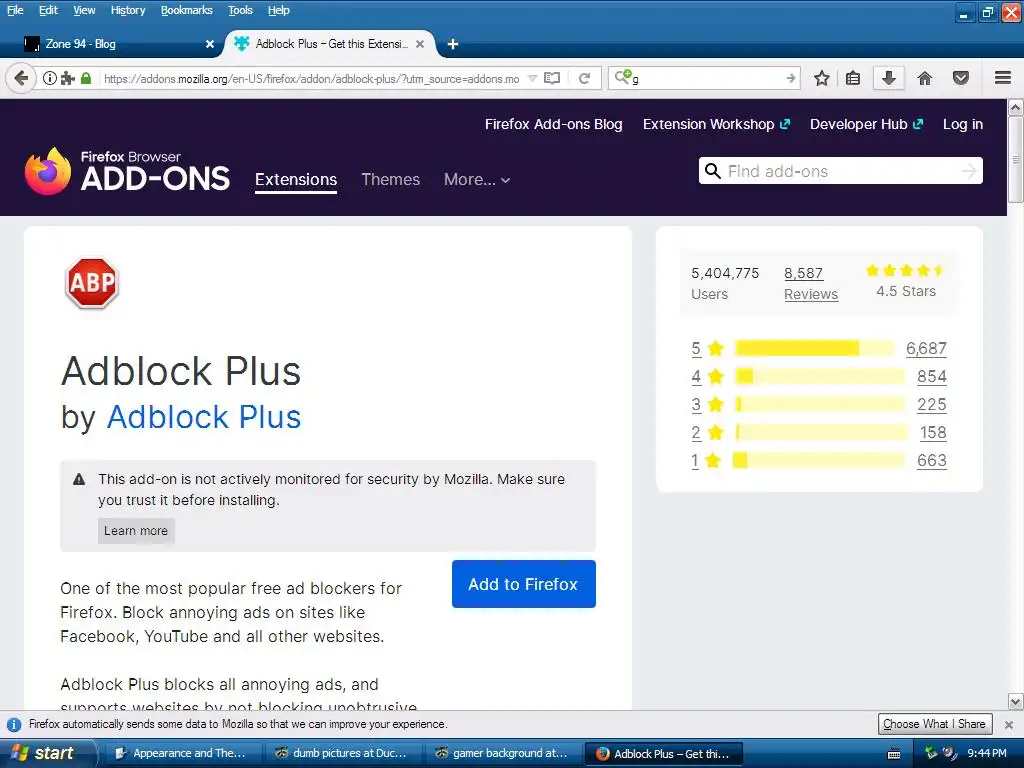Dismiss the Firefox data notification bar

pos(1009,724)
